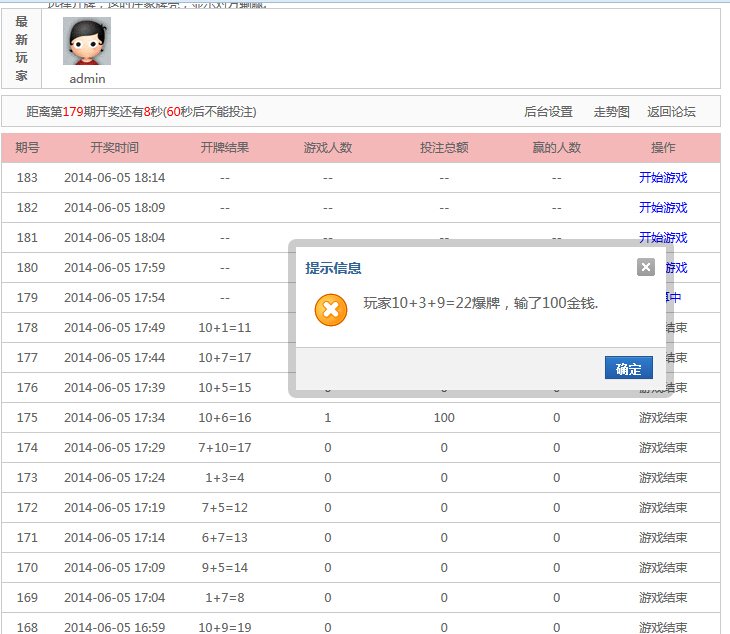The image size is (730, 634).
Task: Click the 提示信息 dialog title
Action: pyautogui.click(x=333, y=268)
